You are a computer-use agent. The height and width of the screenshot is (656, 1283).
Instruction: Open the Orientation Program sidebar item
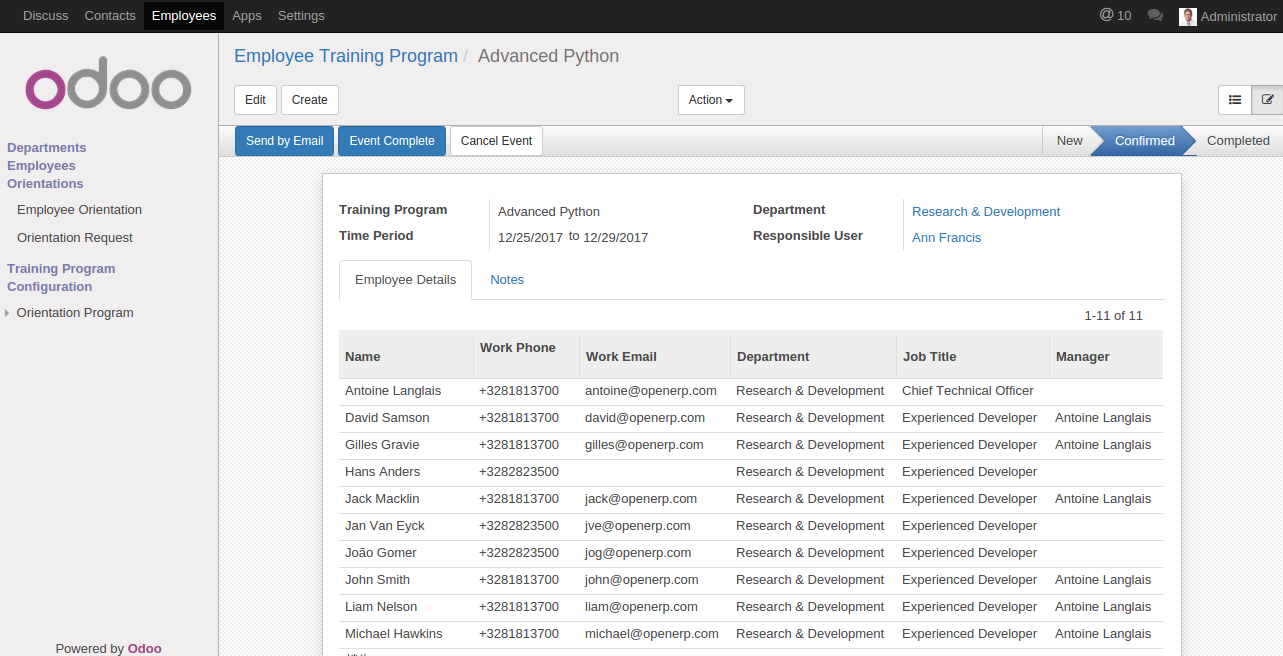[x=75, y=313]
